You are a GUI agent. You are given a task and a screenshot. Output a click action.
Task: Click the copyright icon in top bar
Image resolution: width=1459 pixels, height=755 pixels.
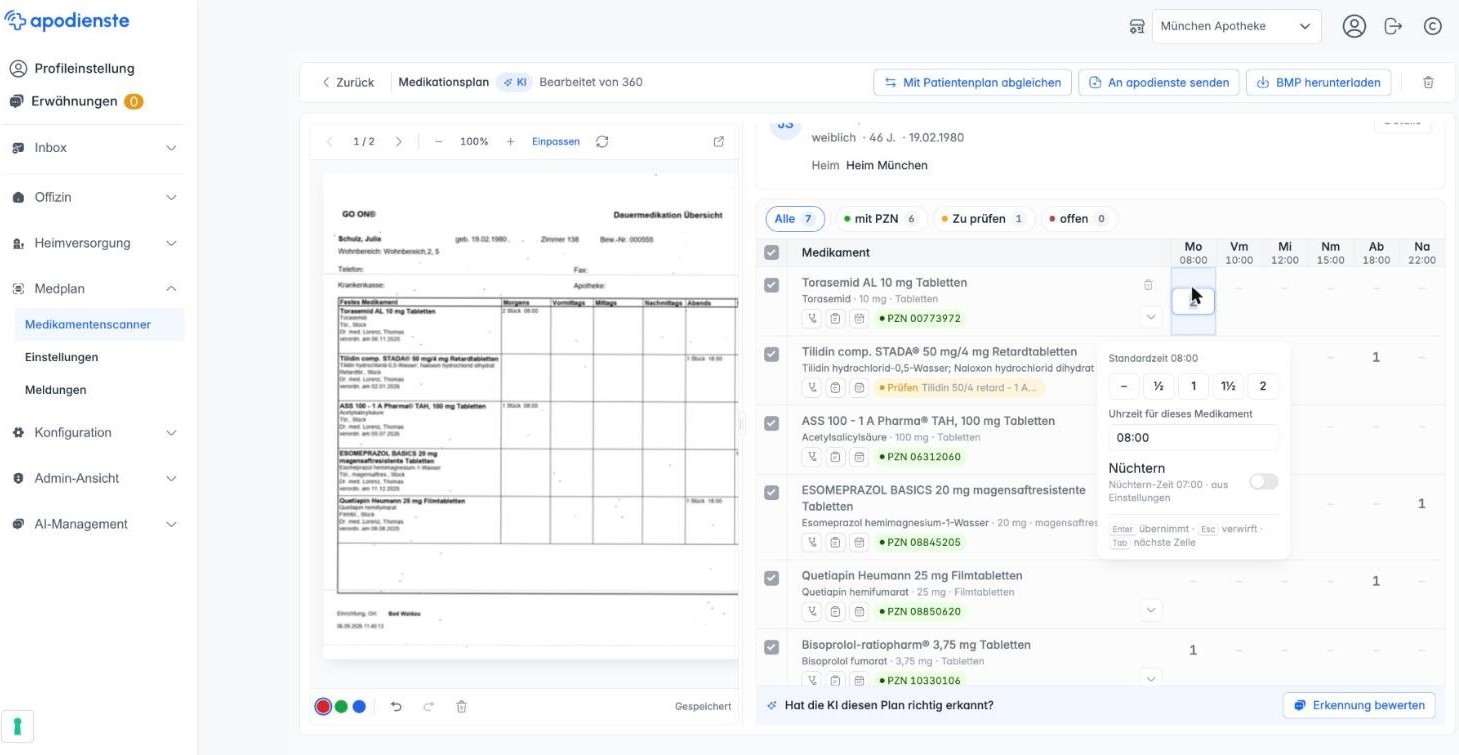point(1432,27)
